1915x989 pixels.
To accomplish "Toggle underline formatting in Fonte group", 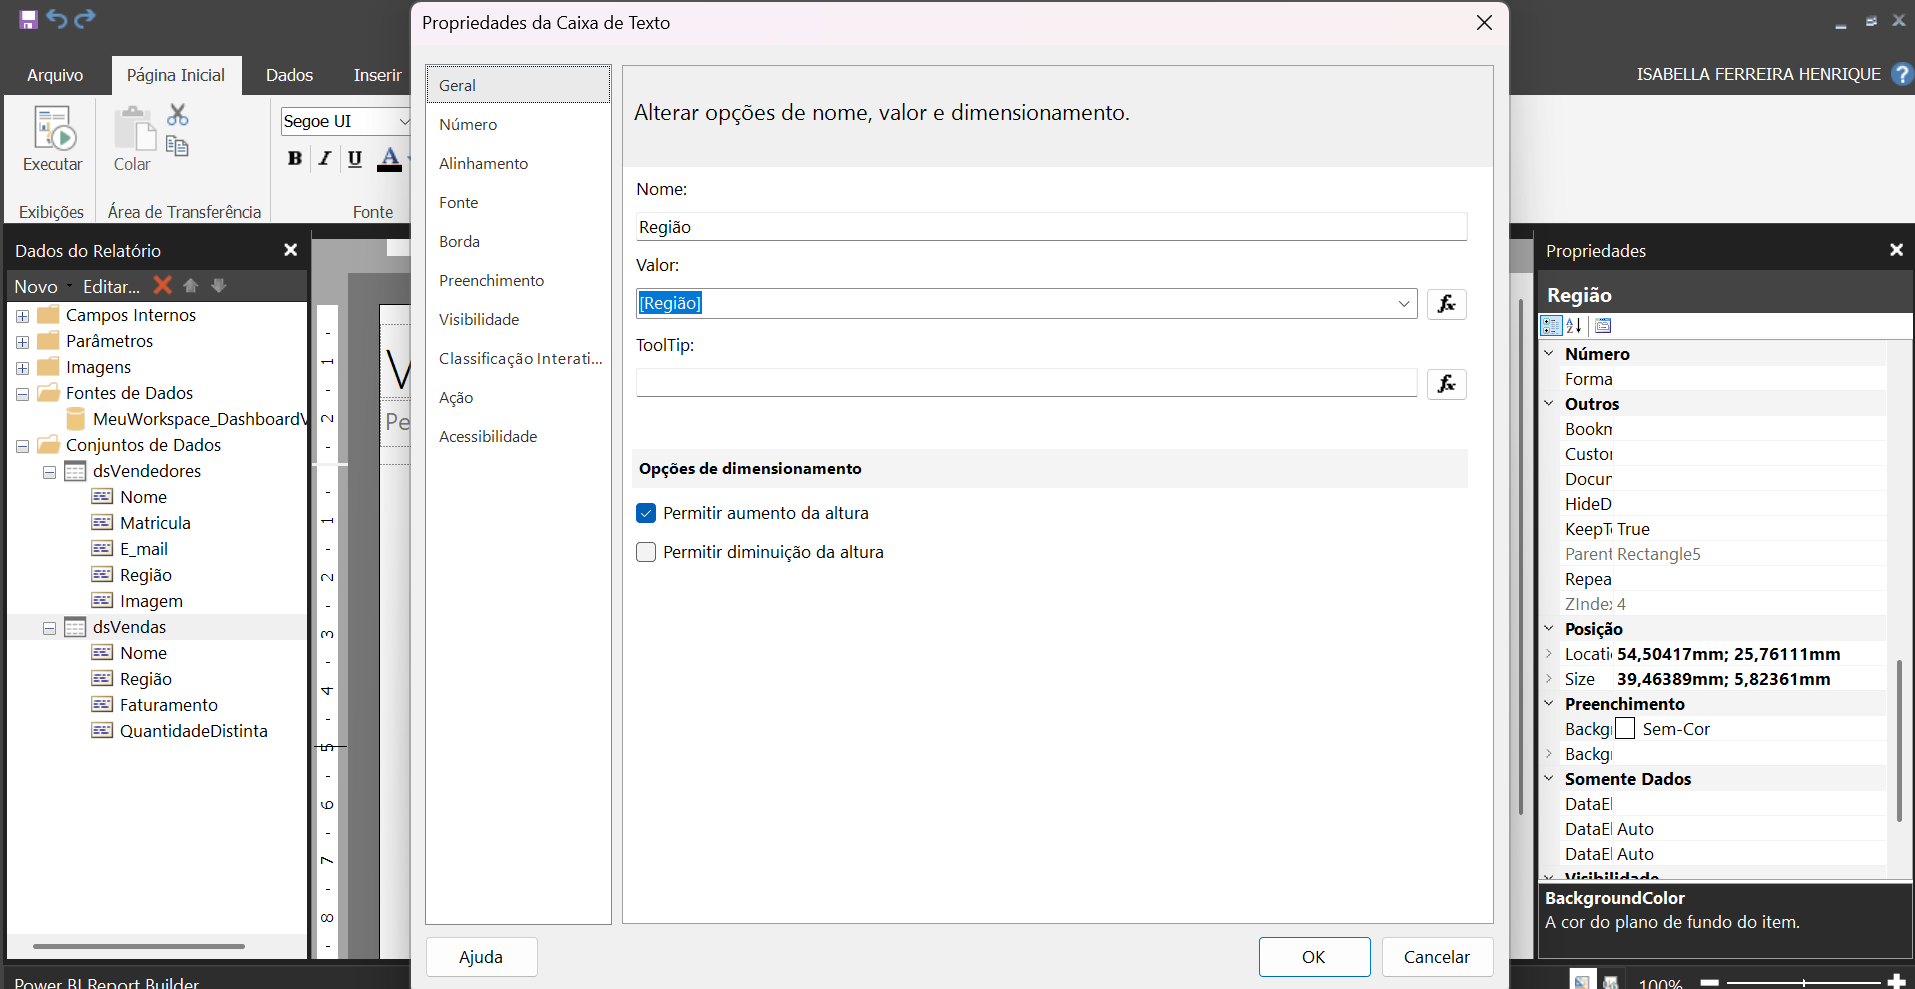I will tap(355, 158).
